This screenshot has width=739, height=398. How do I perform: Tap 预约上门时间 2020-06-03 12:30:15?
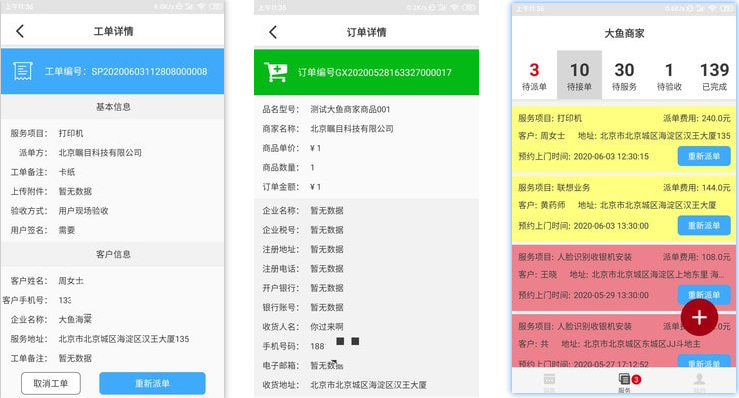(x=583, y=156)
